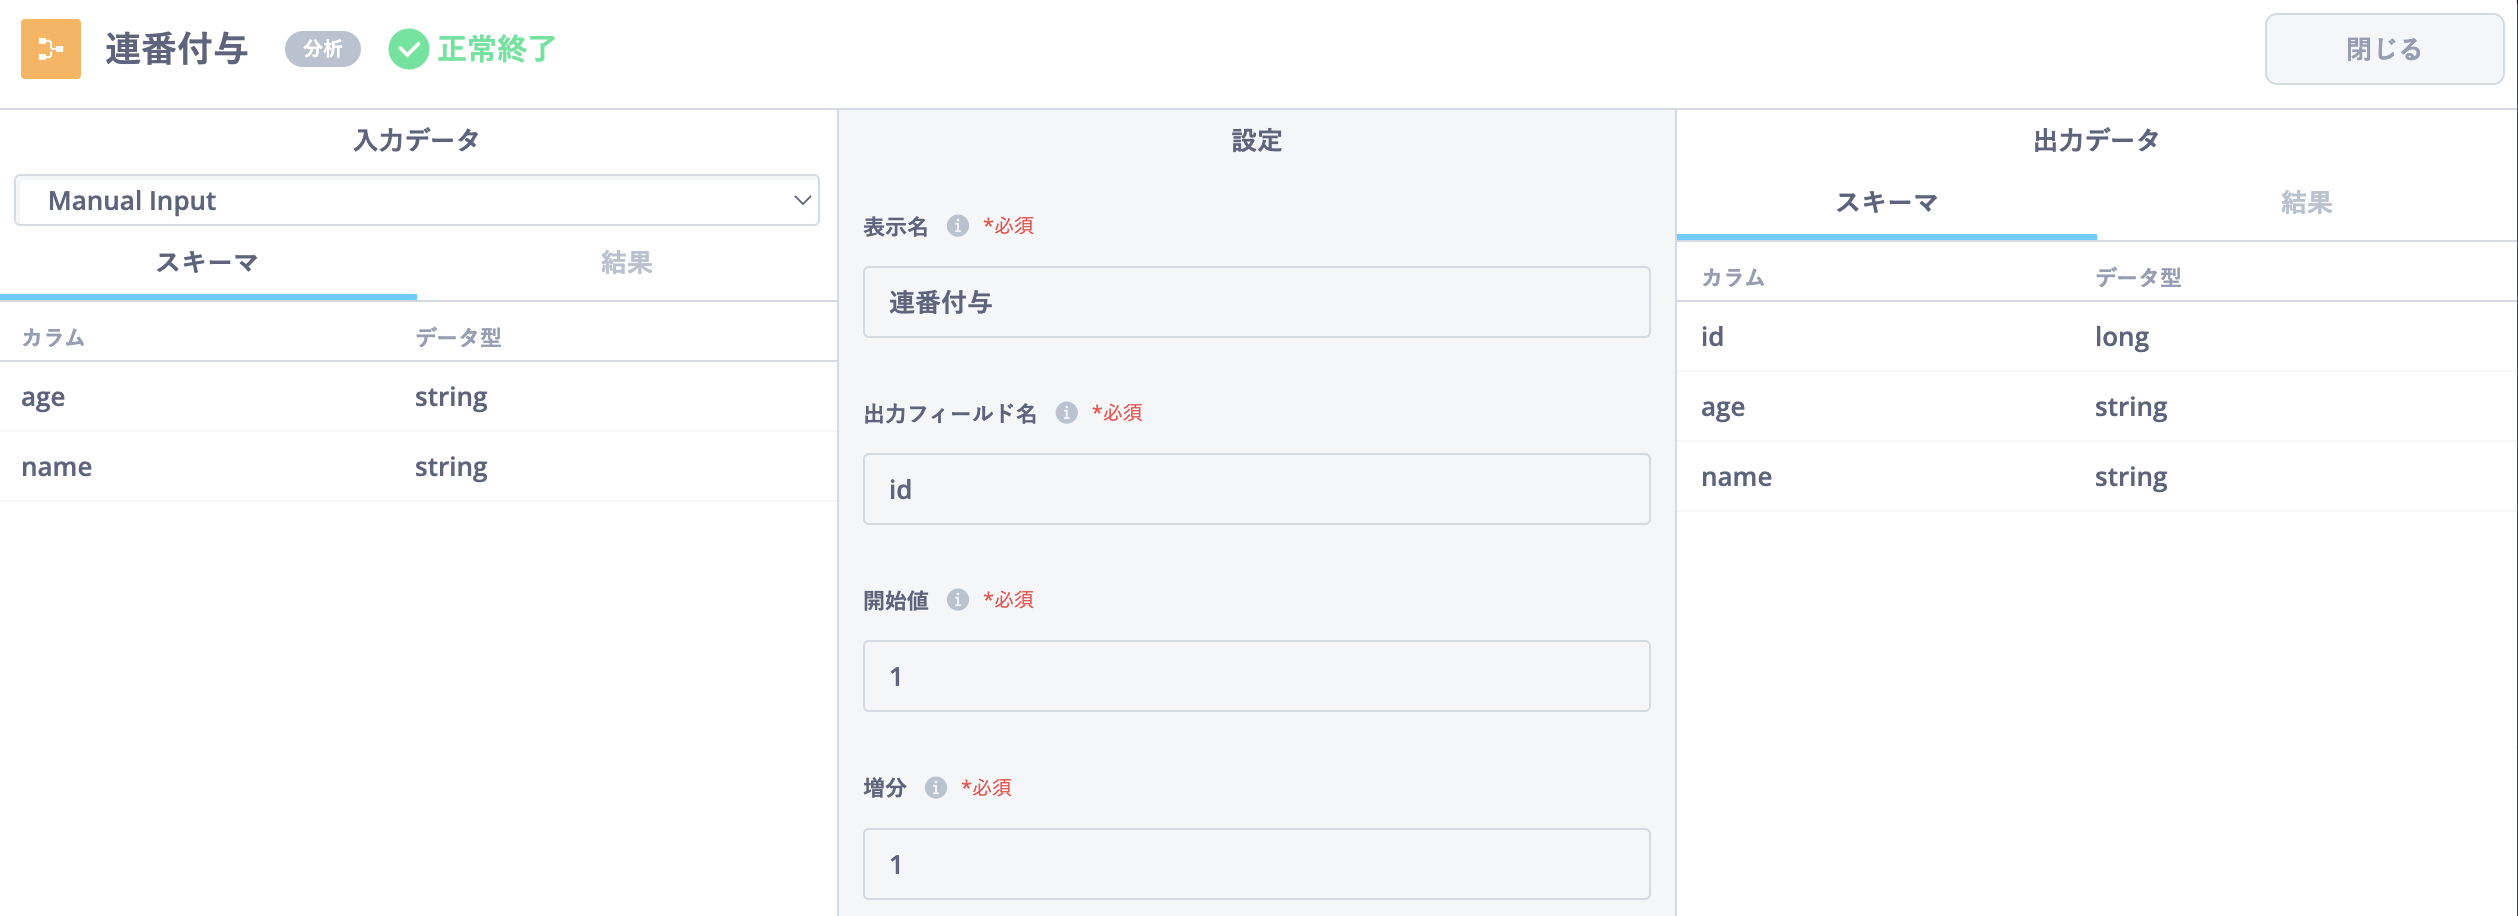Click the green 正常終了 checkmark icon

pos(408,49)
